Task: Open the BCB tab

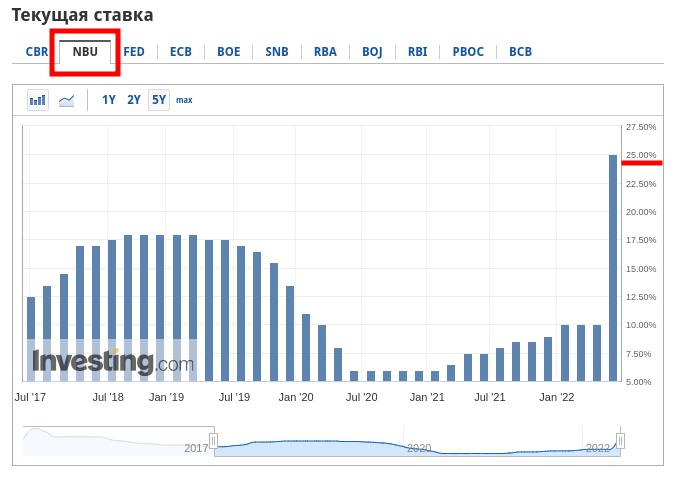Action: [520, 52]
